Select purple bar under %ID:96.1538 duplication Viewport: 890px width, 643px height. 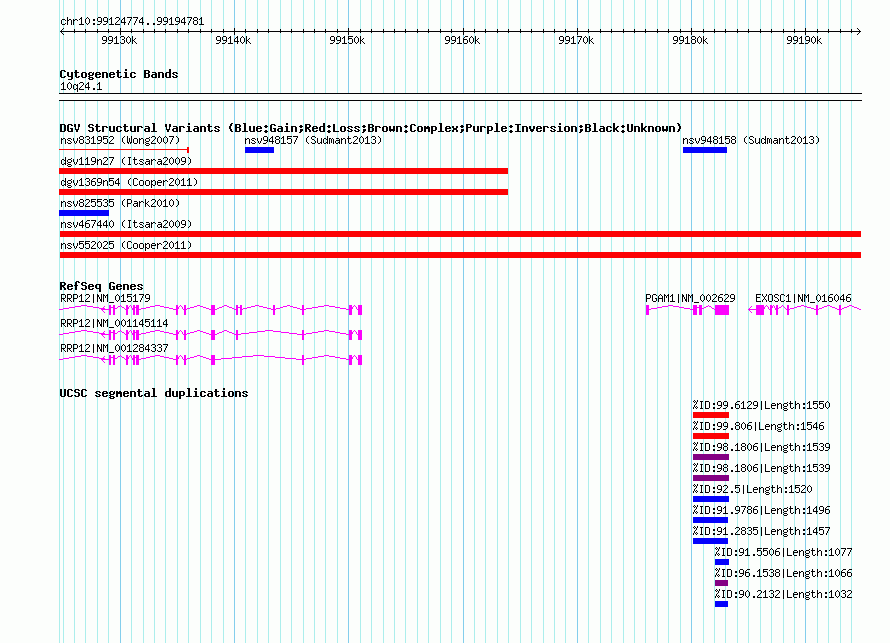pos(721,583)
